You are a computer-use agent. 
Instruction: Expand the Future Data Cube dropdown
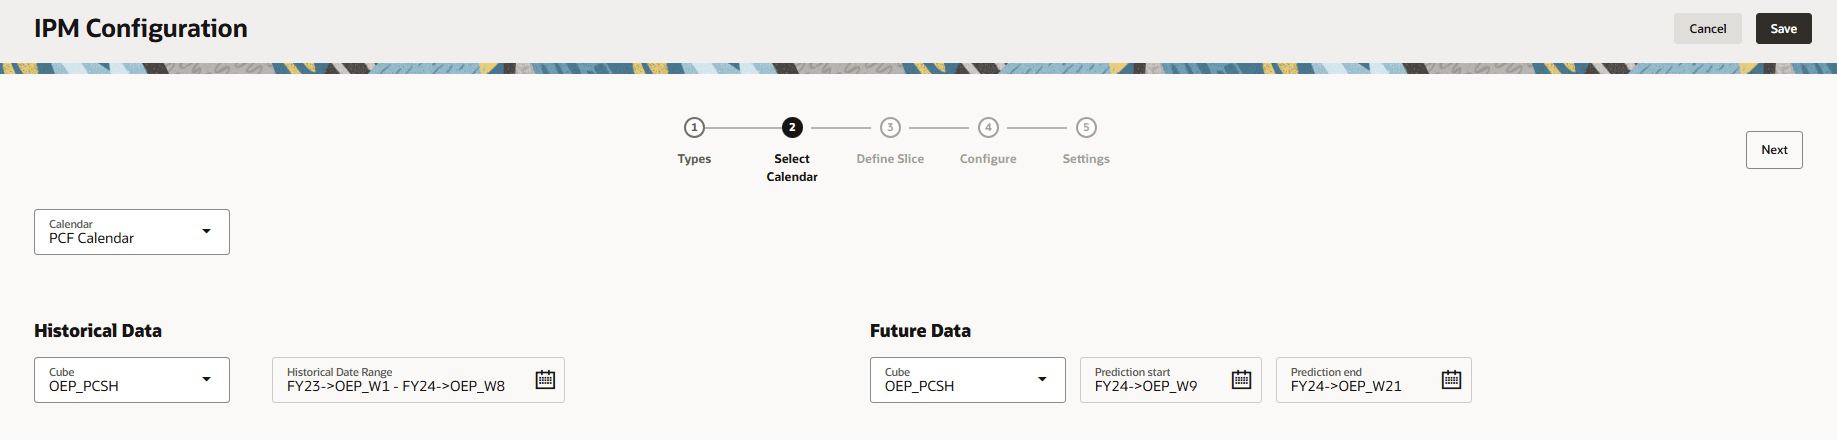click(1042, 380)
